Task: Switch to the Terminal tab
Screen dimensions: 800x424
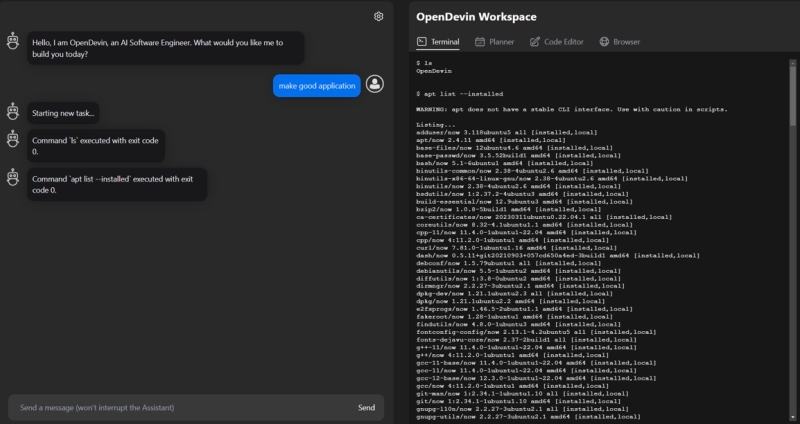Action: point(438,42)
